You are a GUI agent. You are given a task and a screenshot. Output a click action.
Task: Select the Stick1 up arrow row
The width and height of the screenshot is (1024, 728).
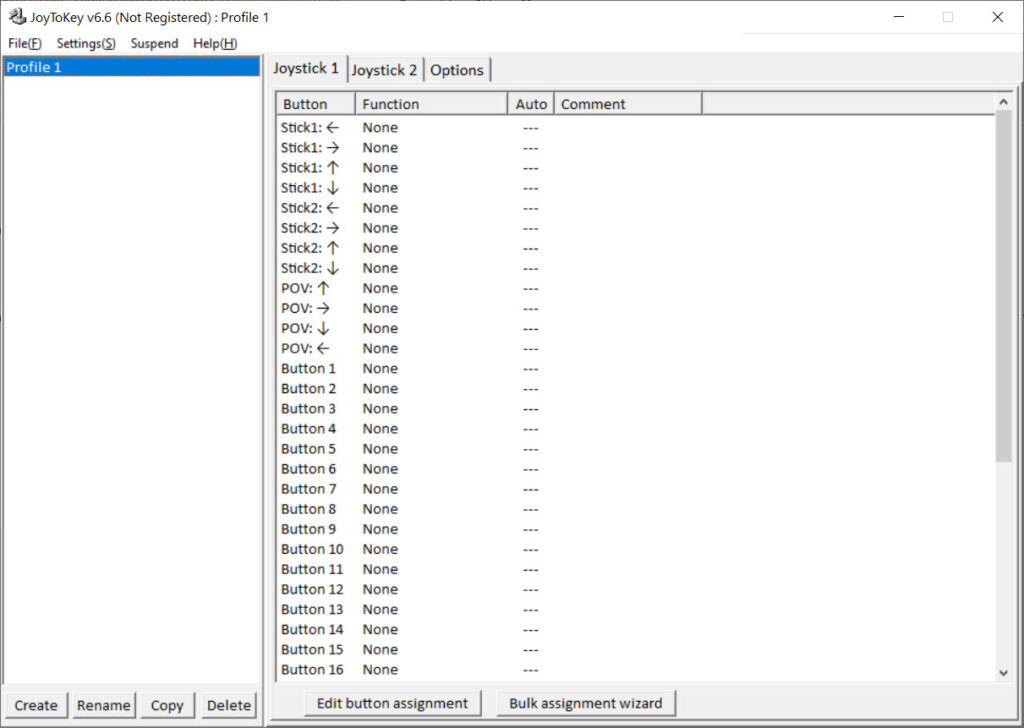coord(635,168)
